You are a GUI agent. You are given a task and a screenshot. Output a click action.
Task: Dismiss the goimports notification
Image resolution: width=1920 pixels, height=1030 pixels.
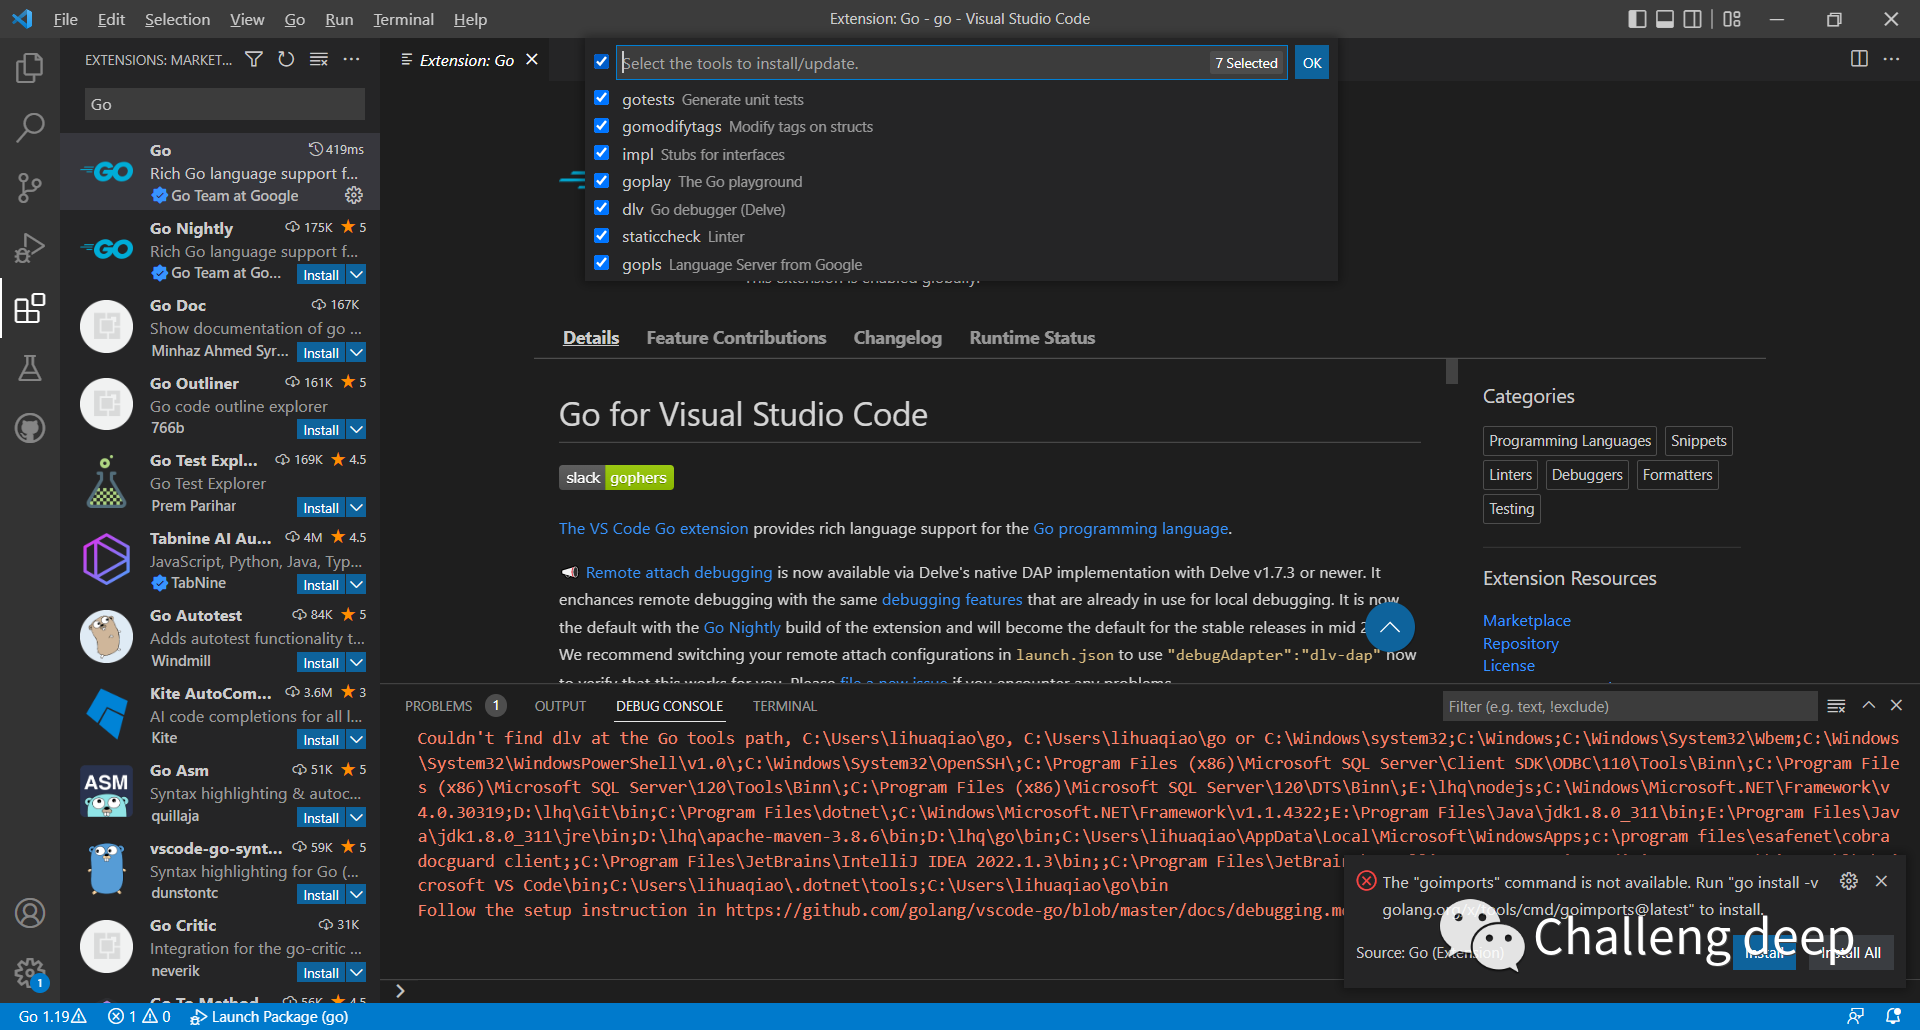[1881, 881]
